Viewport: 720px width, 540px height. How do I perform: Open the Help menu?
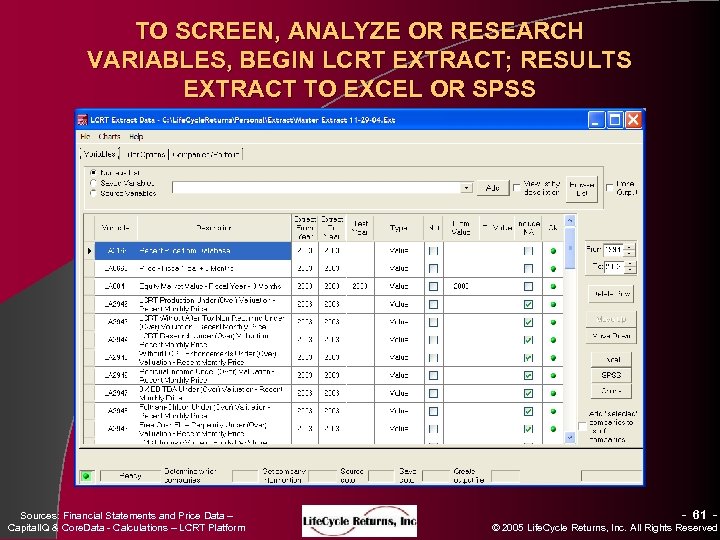pos(136,136)
